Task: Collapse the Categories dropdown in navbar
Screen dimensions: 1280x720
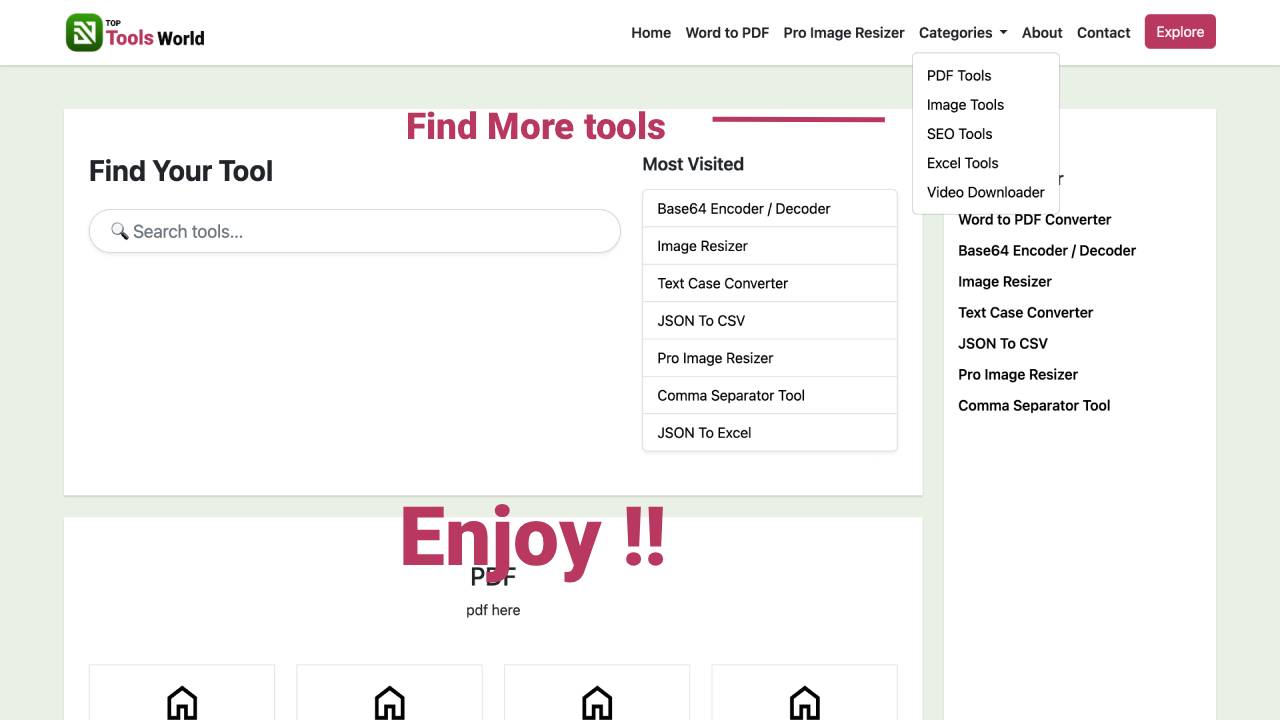Action: coord(962,32)
